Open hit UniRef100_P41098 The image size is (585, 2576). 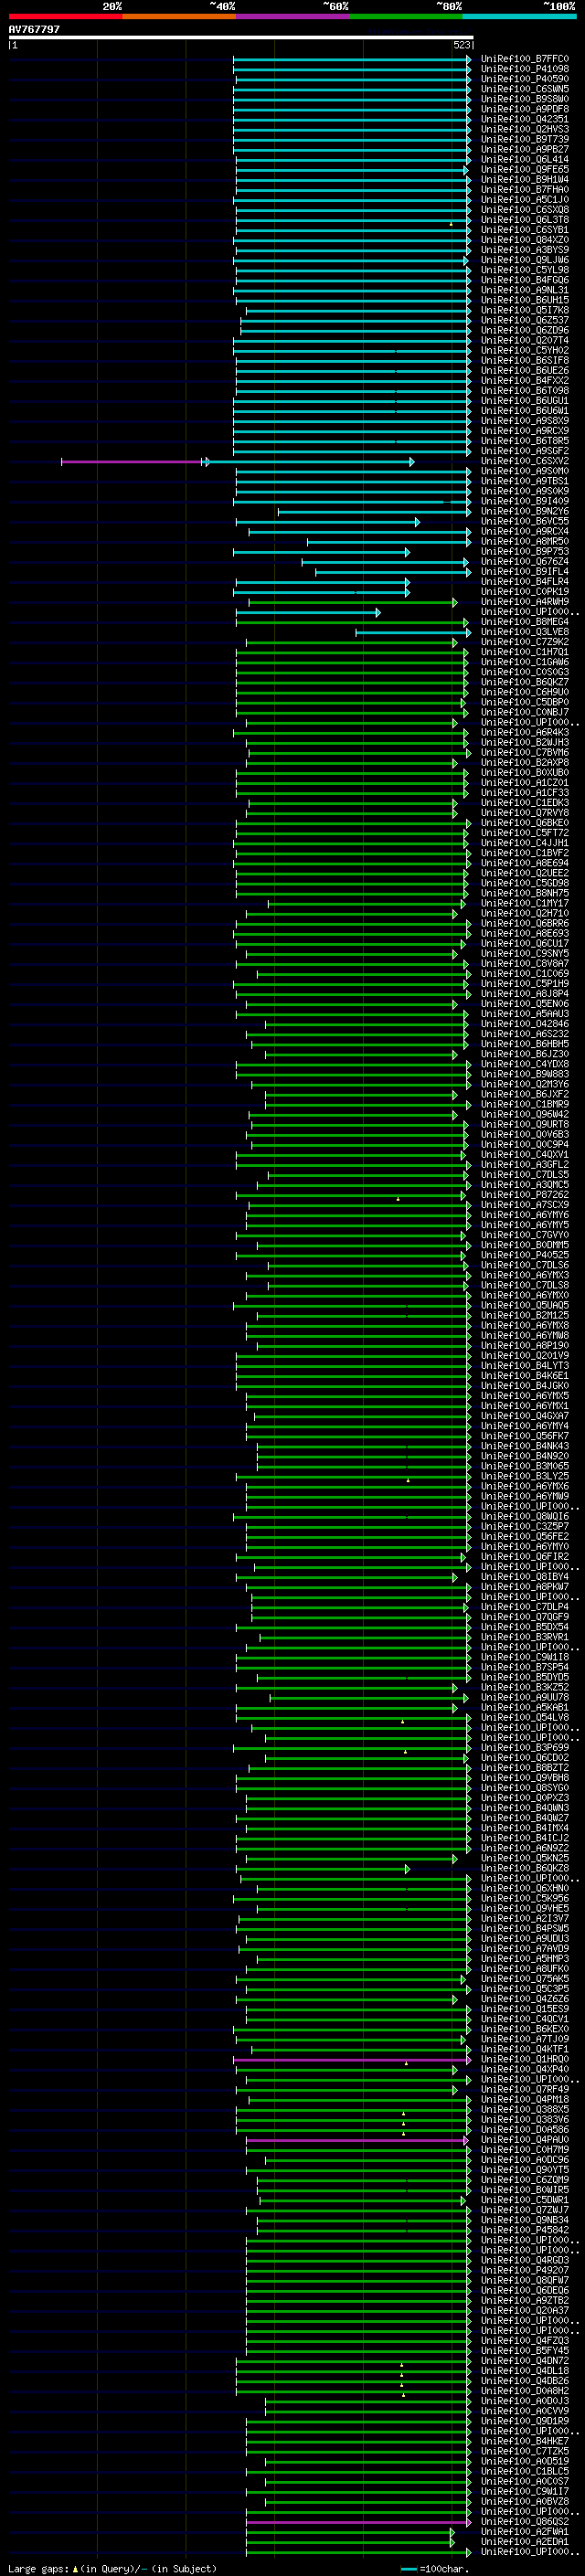click(525, 69)
